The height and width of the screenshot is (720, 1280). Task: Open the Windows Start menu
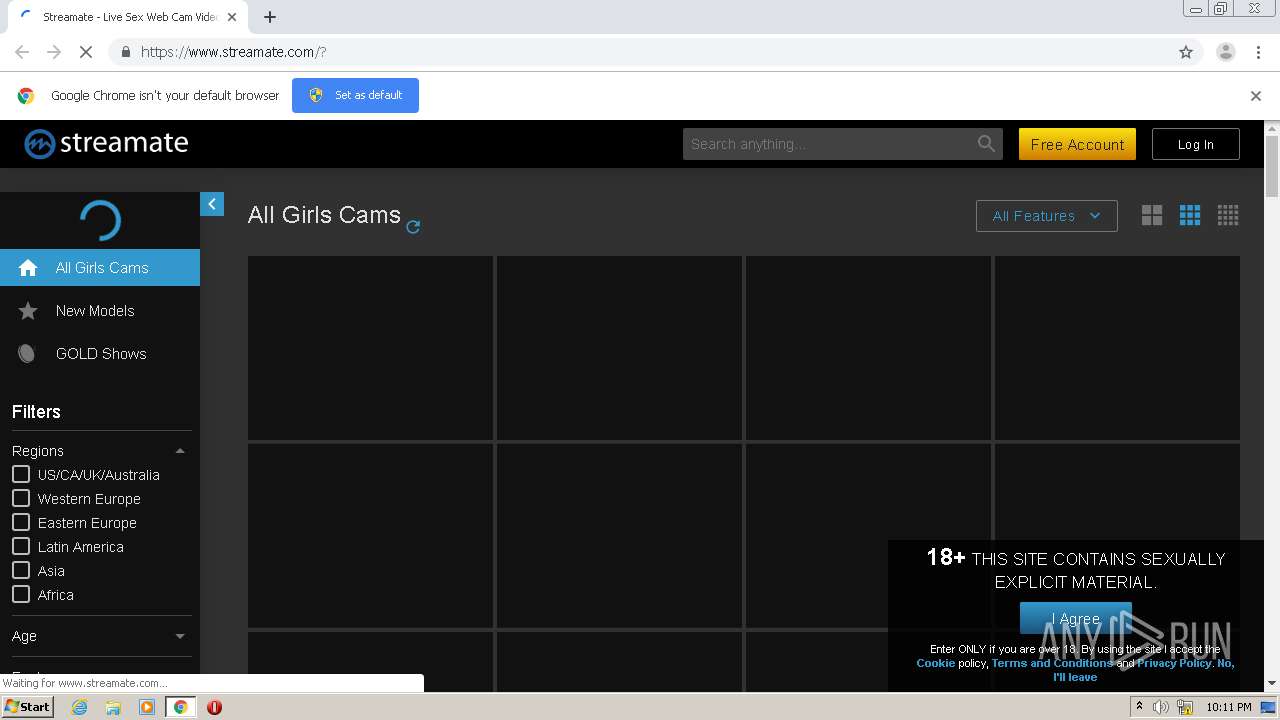pos(28,707)
